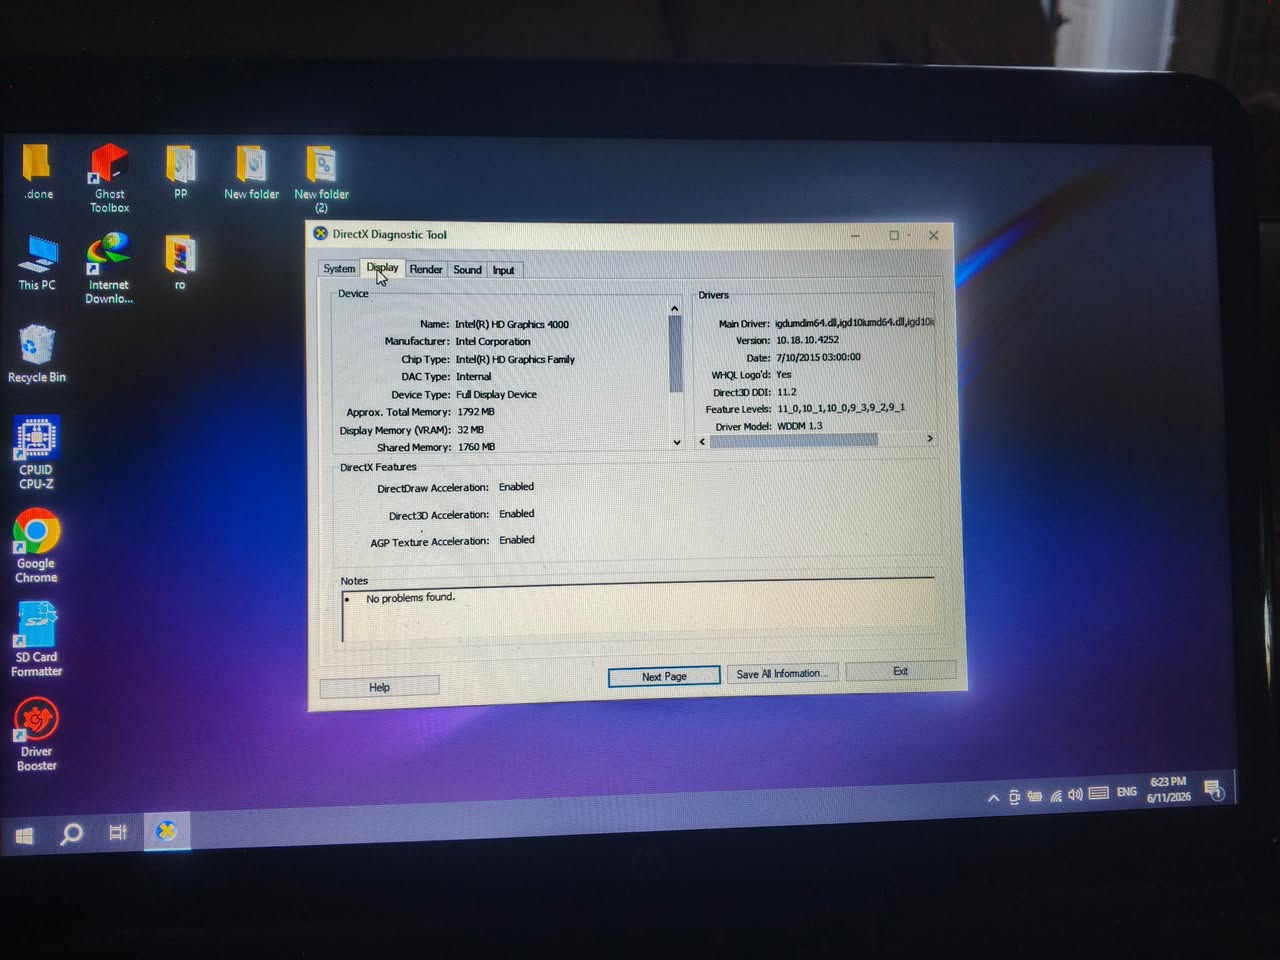Click 'No problems found.' note
Viewport: 1280px width, 960px height.
tap(410, 598)
